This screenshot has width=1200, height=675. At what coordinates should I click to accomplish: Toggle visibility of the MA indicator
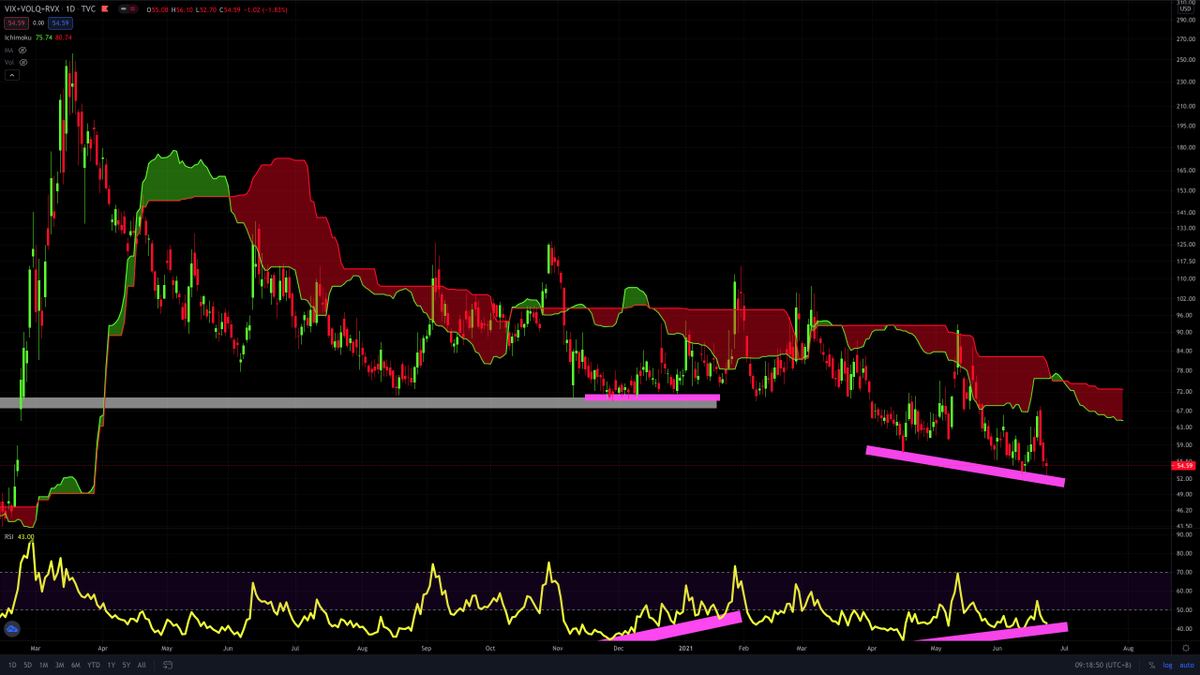(22, 49)
